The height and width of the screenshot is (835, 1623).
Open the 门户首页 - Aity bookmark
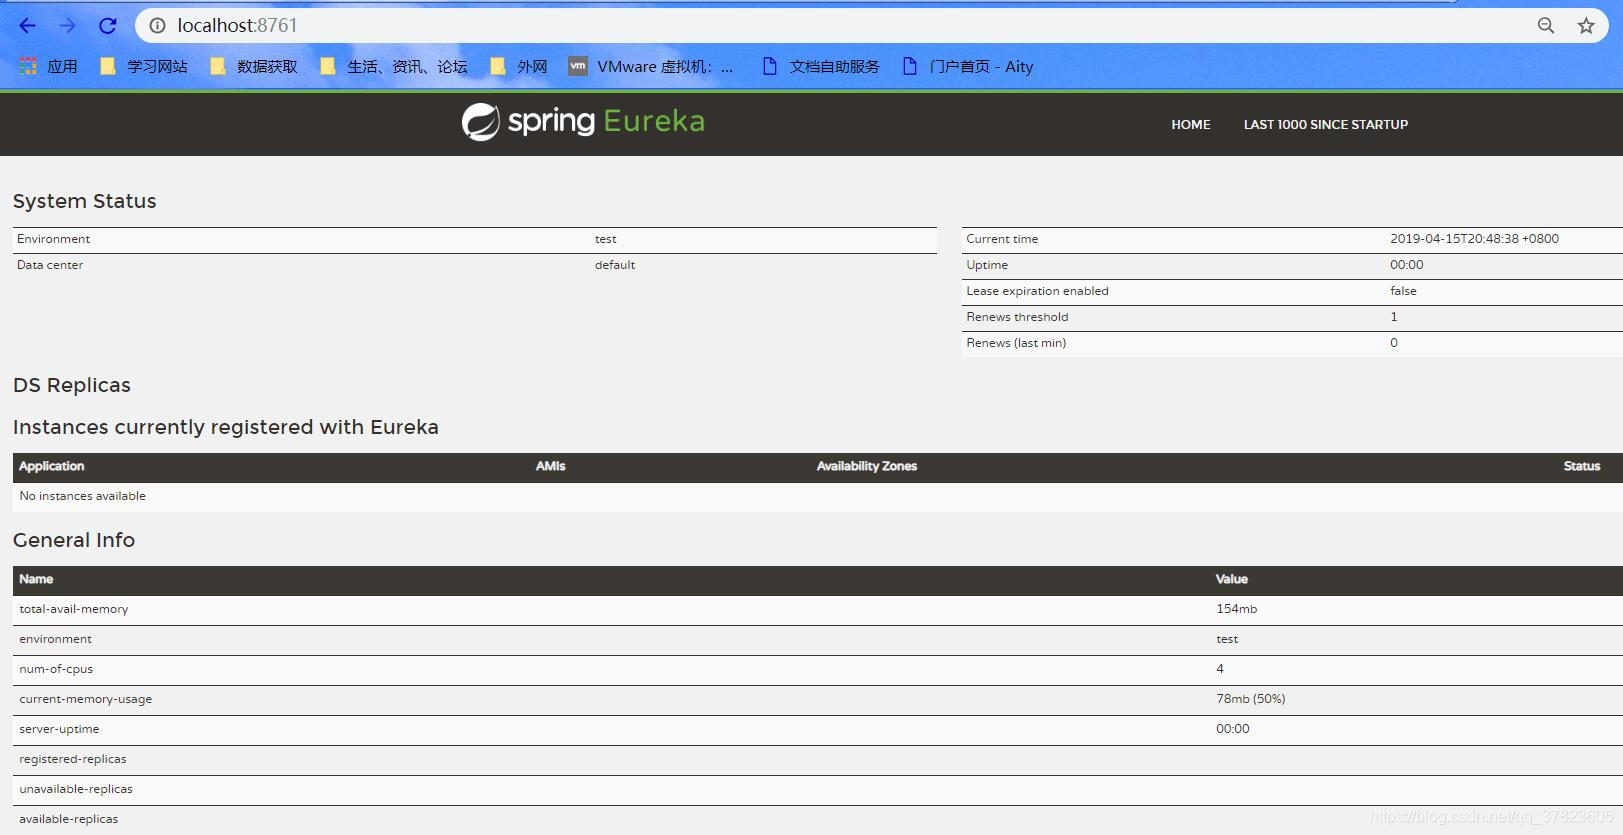[968, 66]
